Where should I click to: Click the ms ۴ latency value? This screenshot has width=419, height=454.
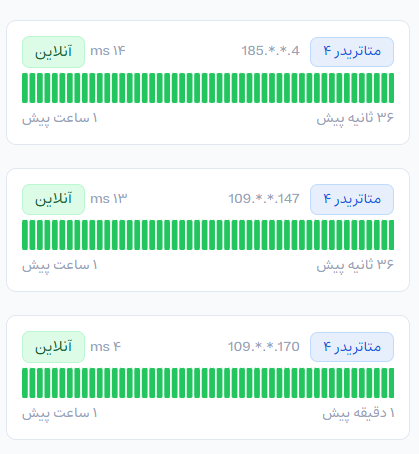[105, 347]
